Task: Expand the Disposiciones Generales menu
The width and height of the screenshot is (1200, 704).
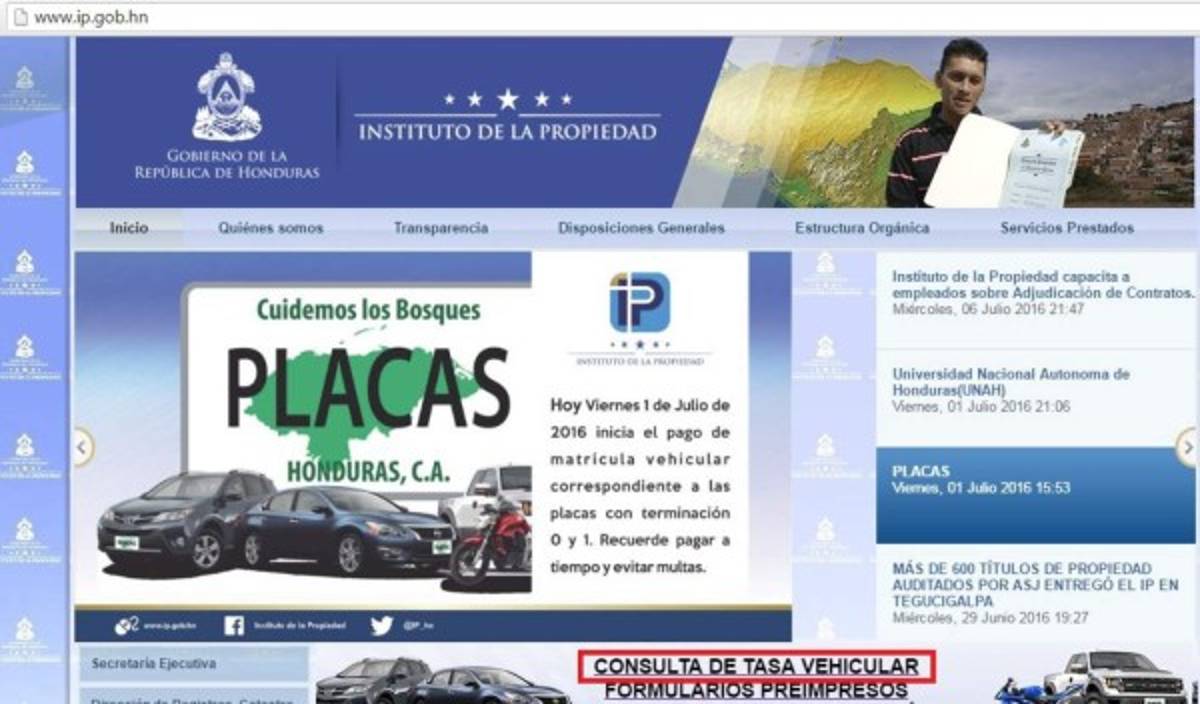Action: [641, 228]
